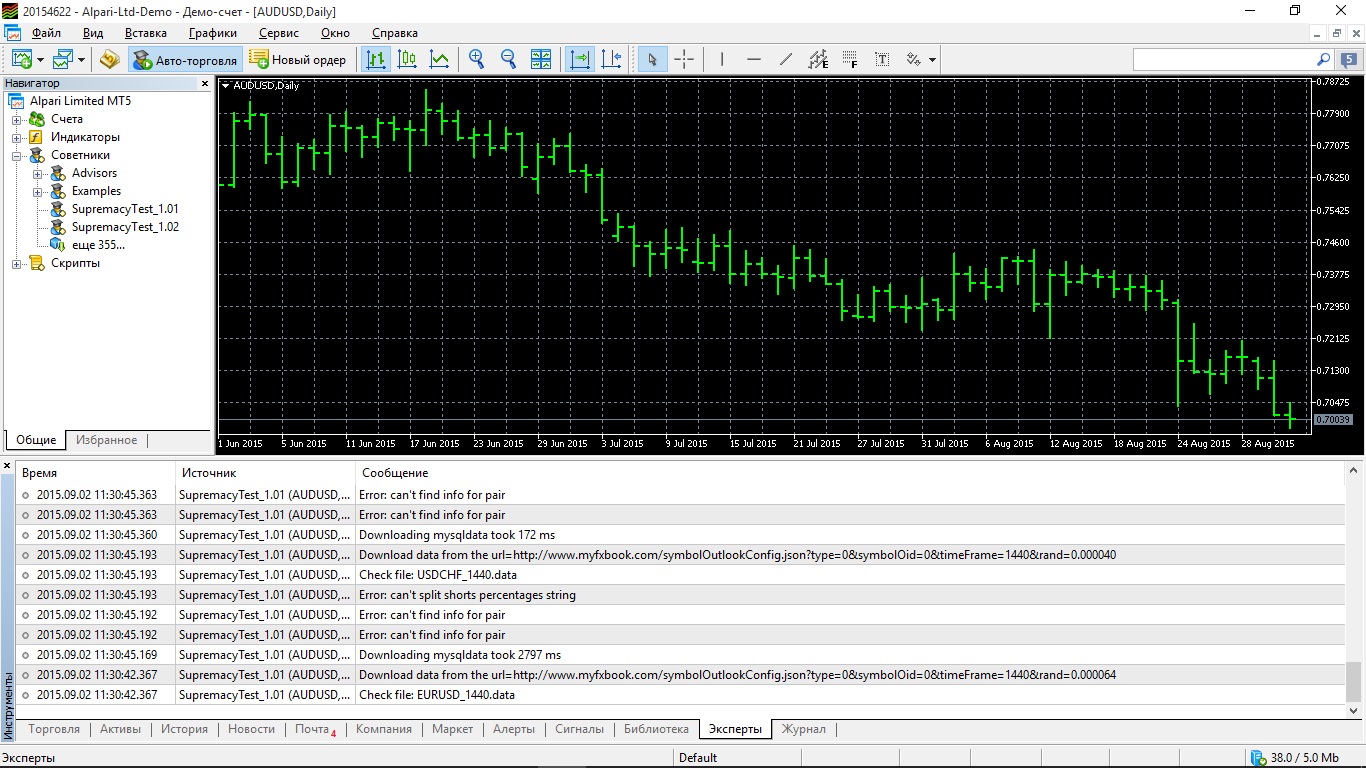Open the chat notifications icon
1366x768 pixels.
pos(1349,60)
